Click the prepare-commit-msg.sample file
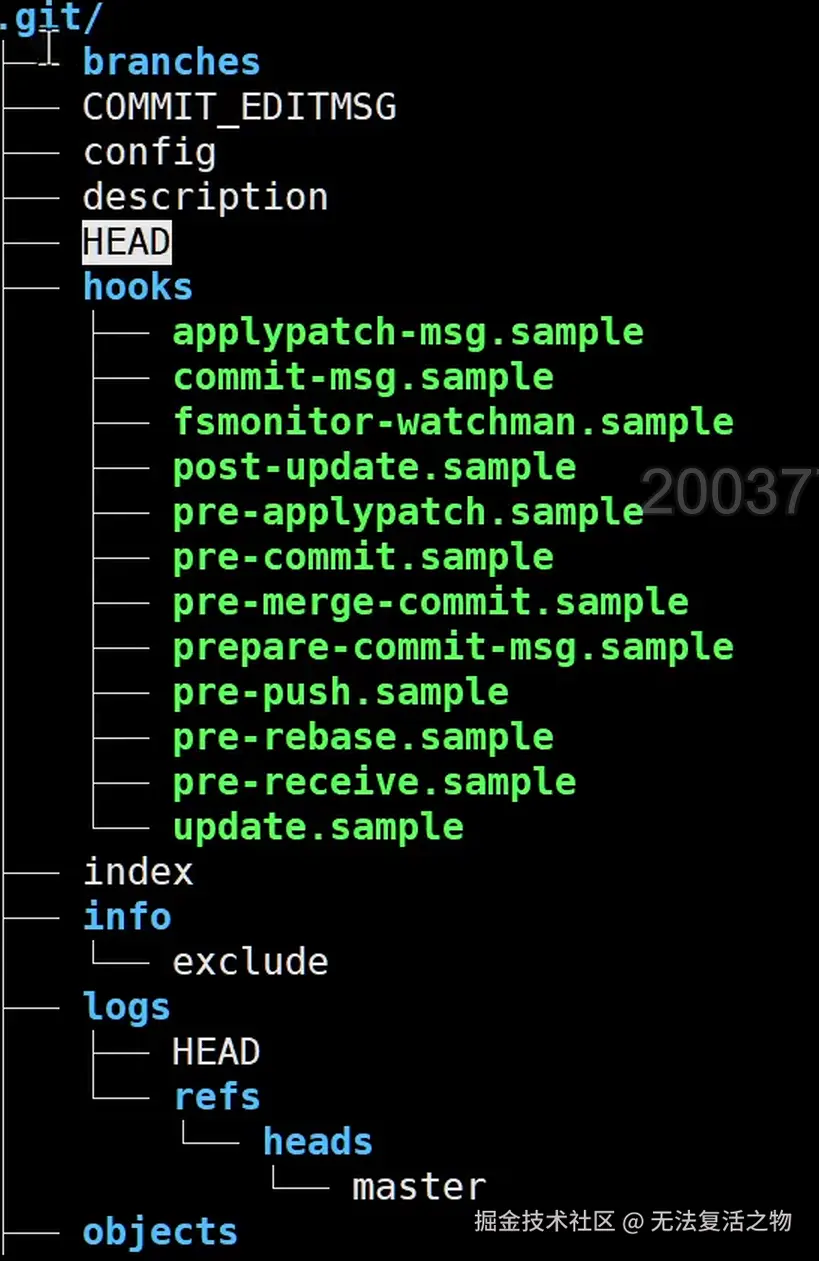This screenshot has width=819, height=1261. tap(453, 647)
